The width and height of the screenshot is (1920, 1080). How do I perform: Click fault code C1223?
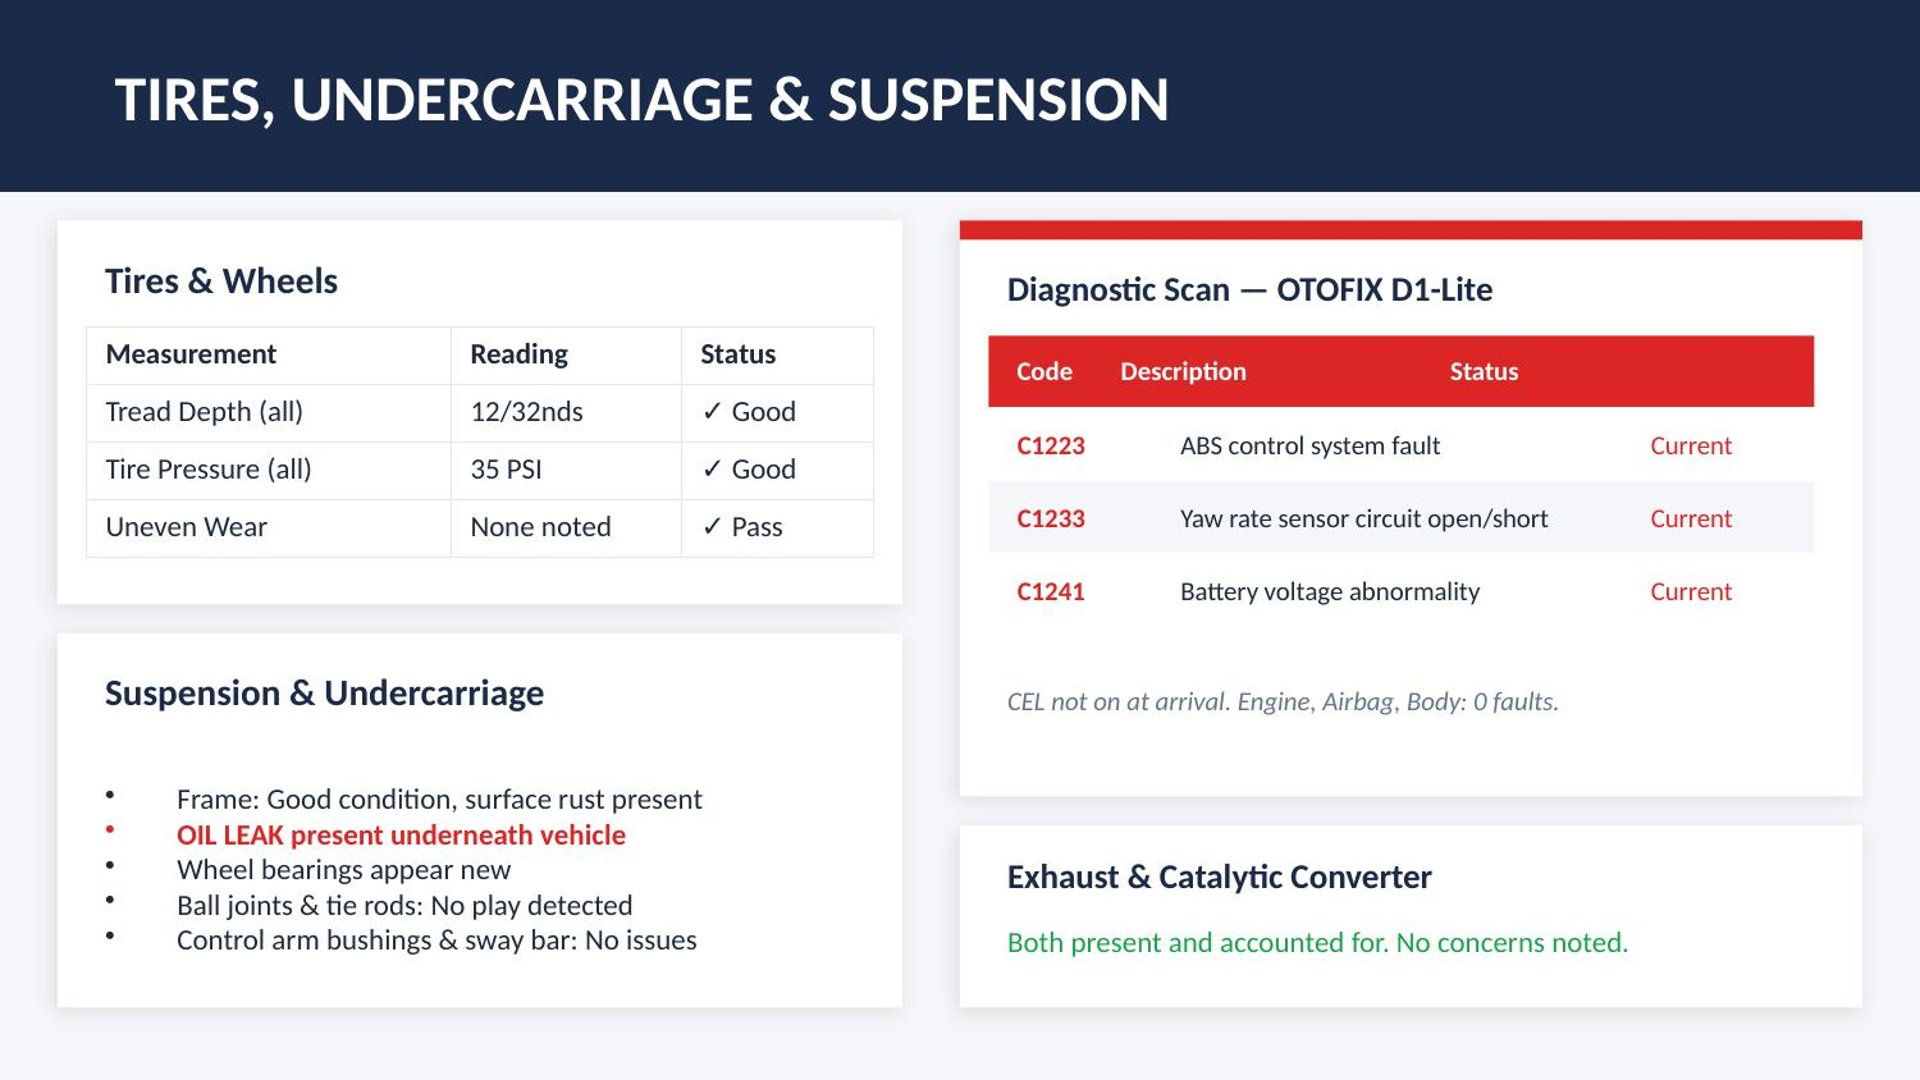pyautogui.click(x=1050, y=446)
